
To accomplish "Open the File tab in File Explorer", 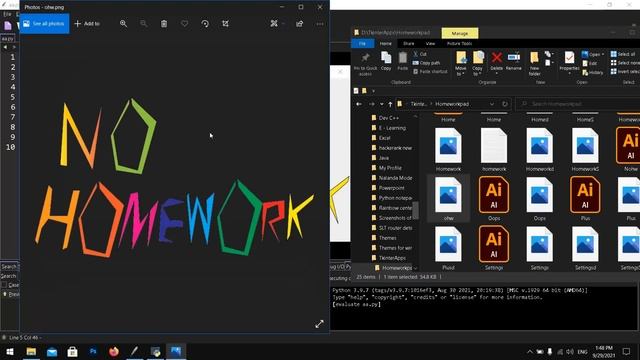I will pyautogui.click(x=362, y=43).
